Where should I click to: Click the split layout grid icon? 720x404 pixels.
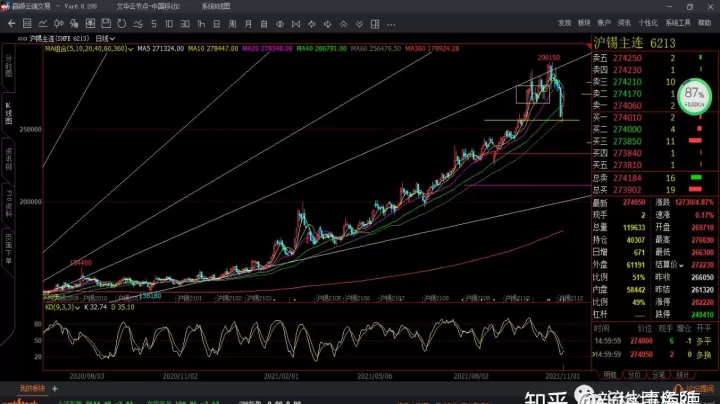click(375, 24)
